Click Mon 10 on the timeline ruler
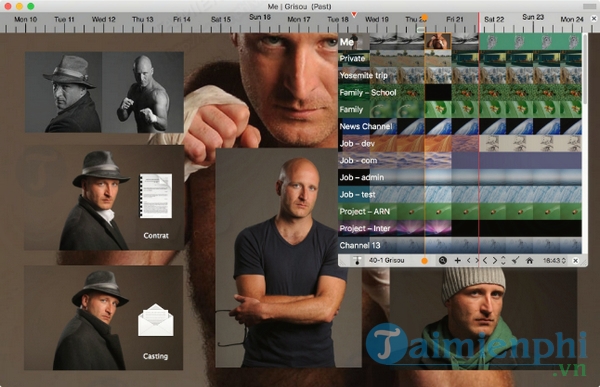The height and width of the screenshot is (387, 600). click(25, 19)
